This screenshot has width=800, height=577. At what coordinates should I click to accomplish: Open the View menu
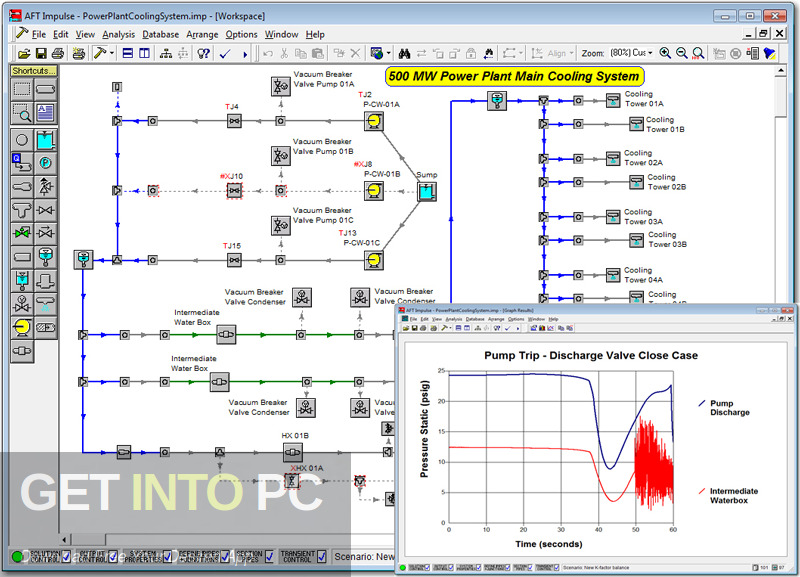pyautogui.click(x=85, y=34)
